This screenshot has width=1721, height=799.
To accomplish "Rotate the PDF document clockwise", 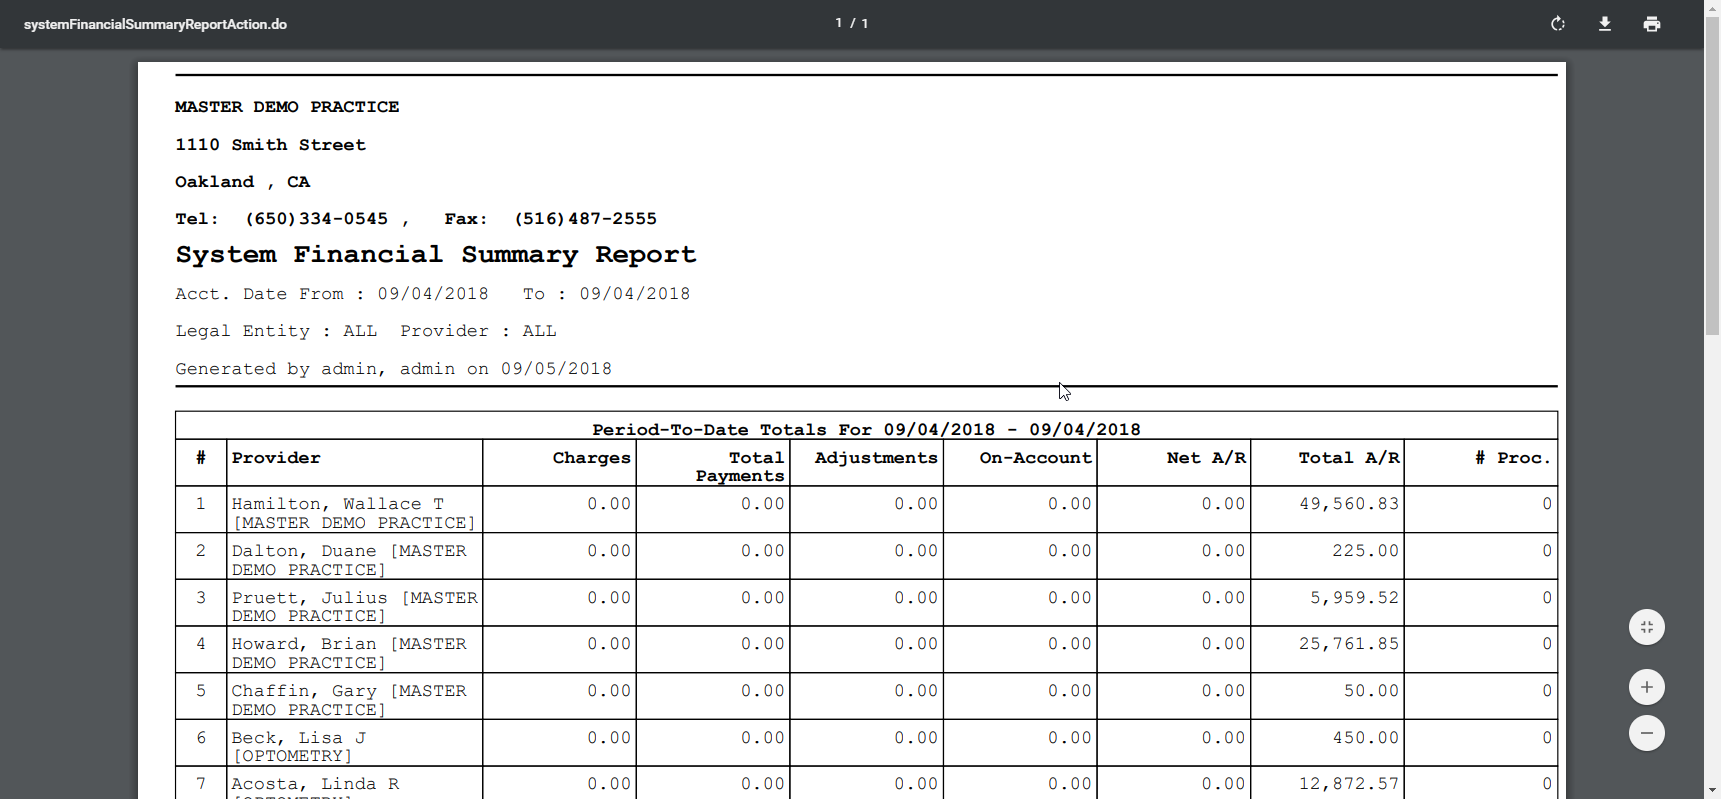I will (x=1557, y=24).
